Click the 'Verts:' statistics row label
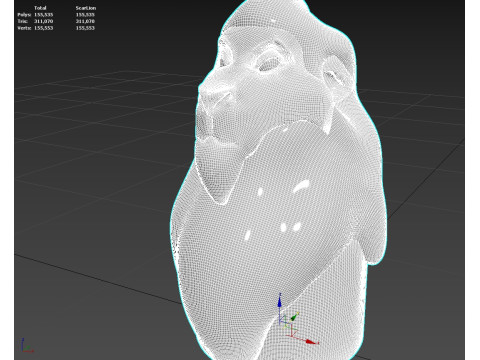480x360 pixels. [24, 28]
